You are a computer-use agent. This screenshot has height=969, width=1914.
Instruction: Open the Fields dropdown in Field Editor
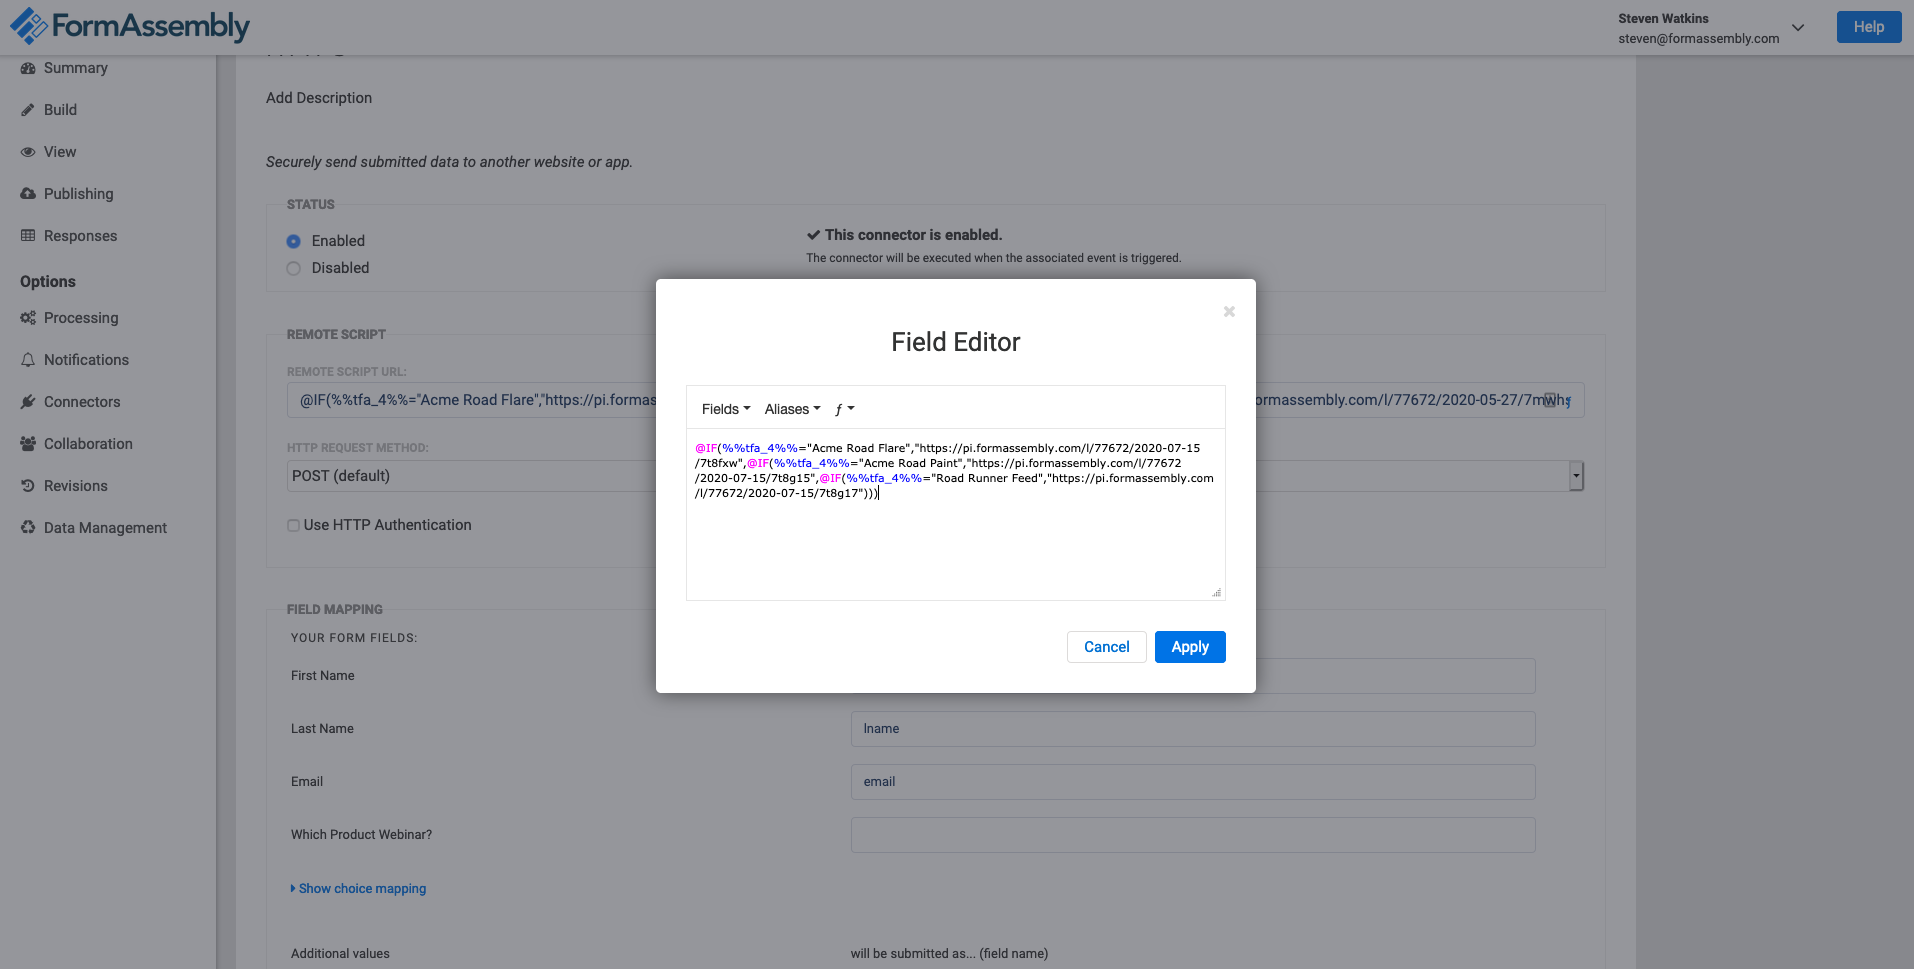pos(726,409)
